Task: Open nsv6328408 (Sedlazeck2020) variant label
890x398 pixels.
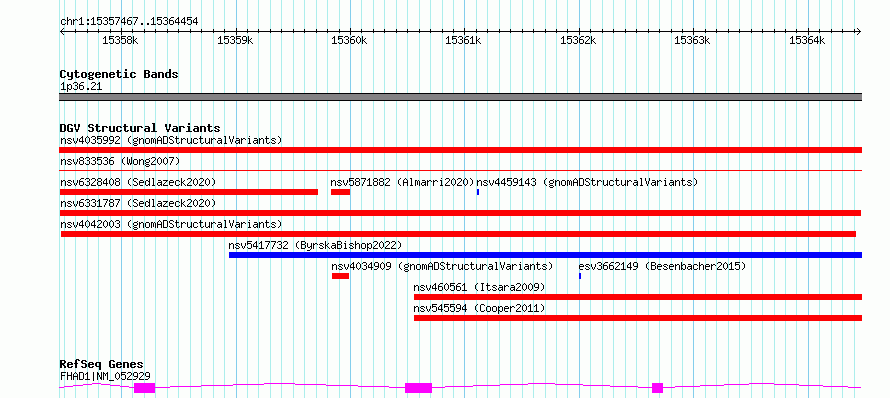Action: tap(138, 182)
